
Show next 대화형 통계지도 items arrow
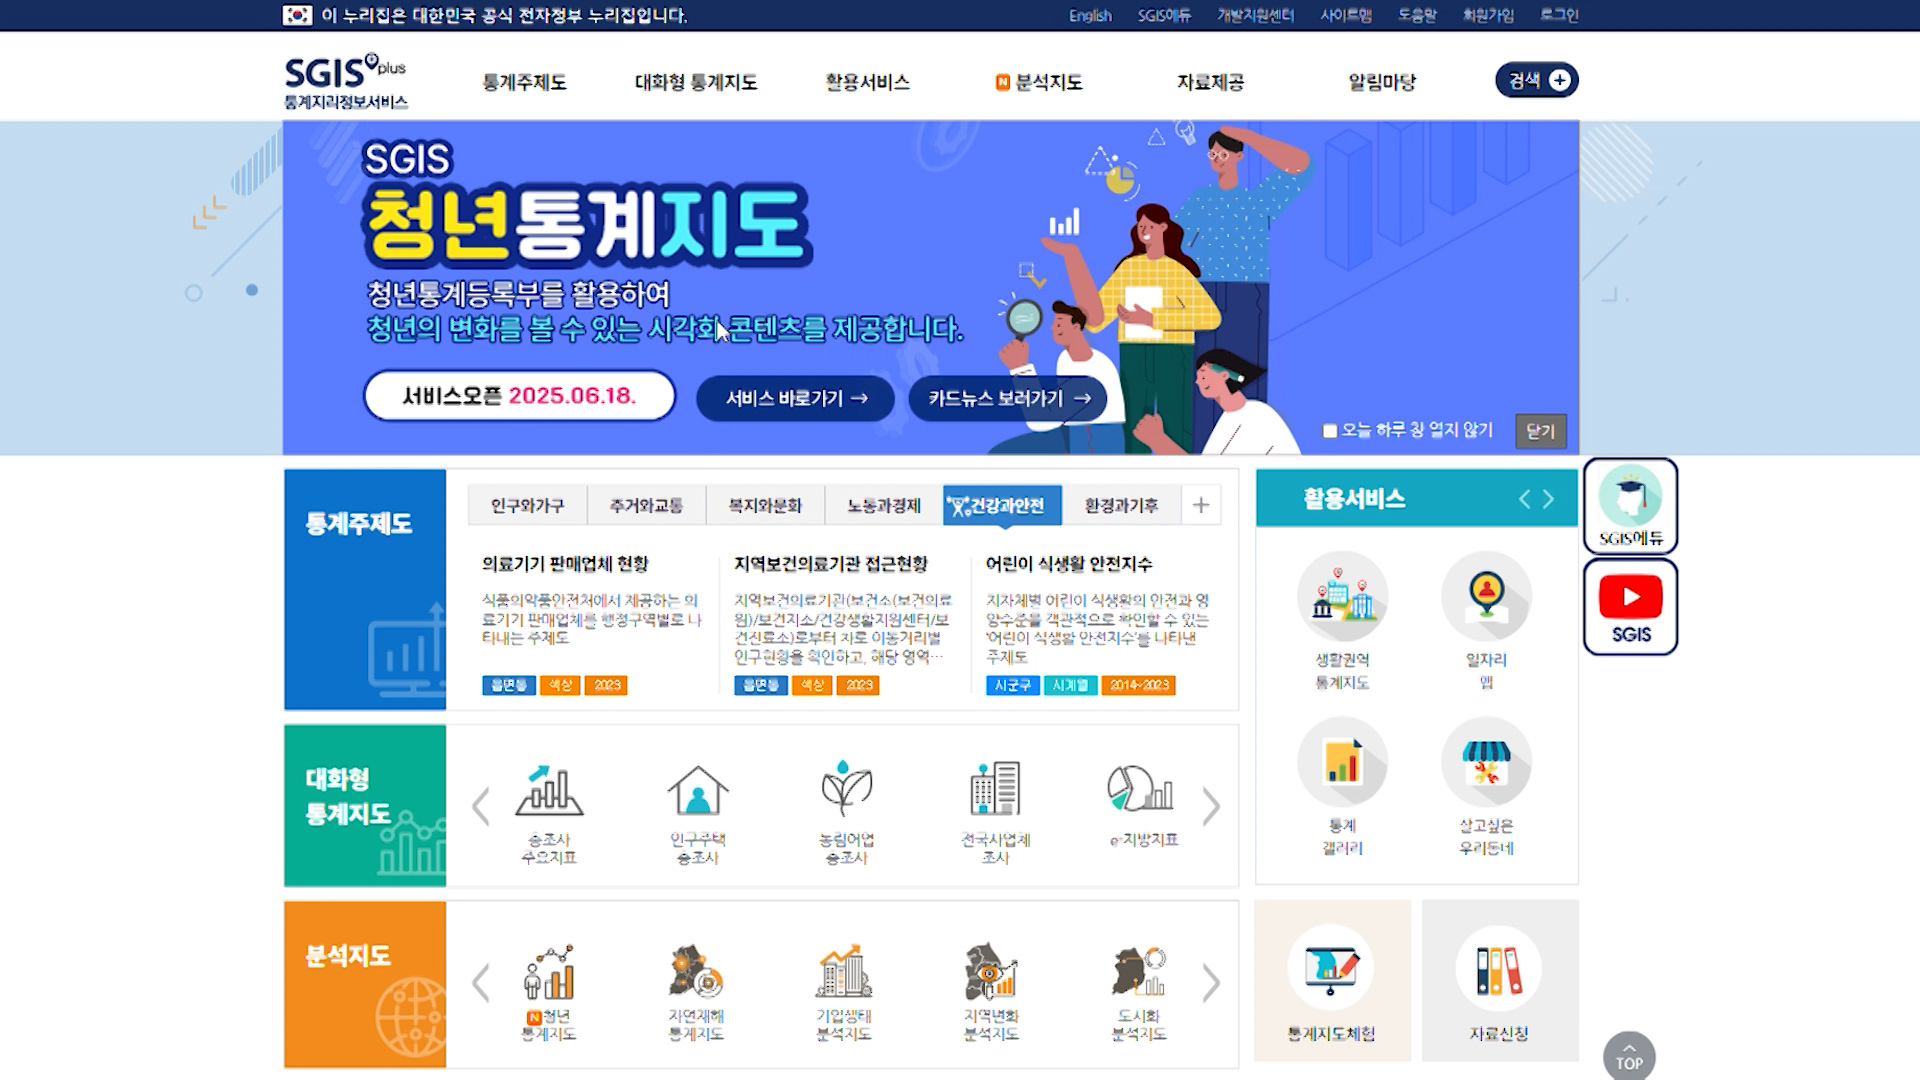pos(1211,806)
